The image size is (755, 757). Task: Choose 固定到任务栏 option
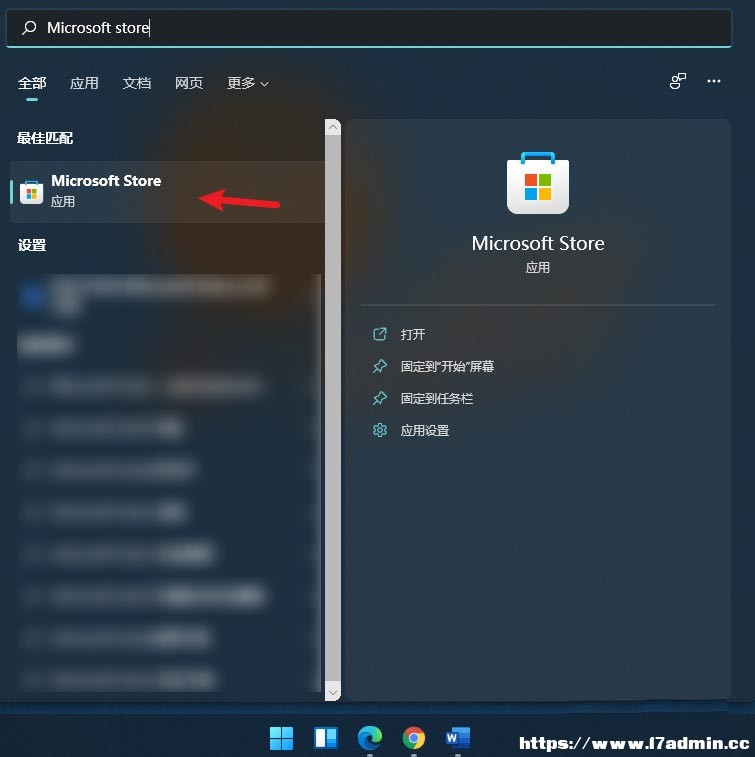tap(436, 398)
